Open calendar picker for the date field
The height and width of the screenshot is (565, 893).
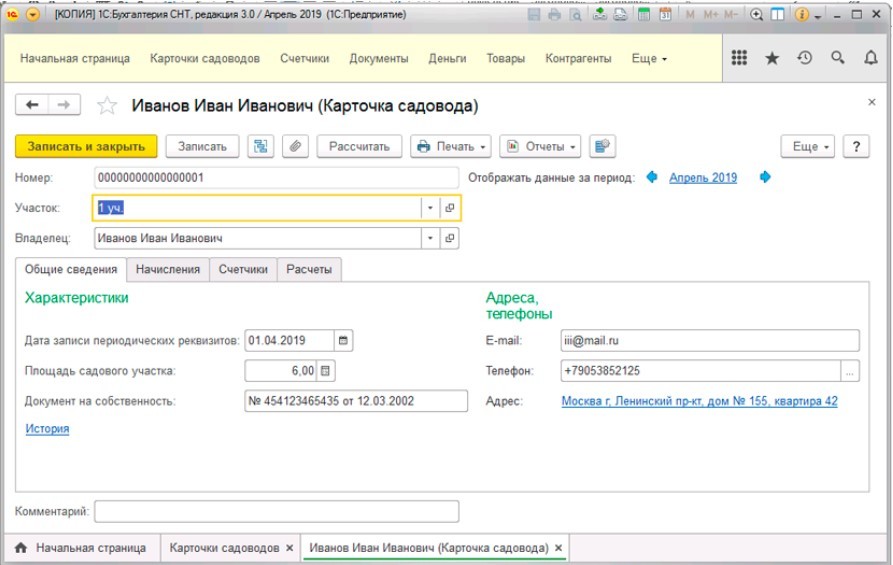(344, 341)
